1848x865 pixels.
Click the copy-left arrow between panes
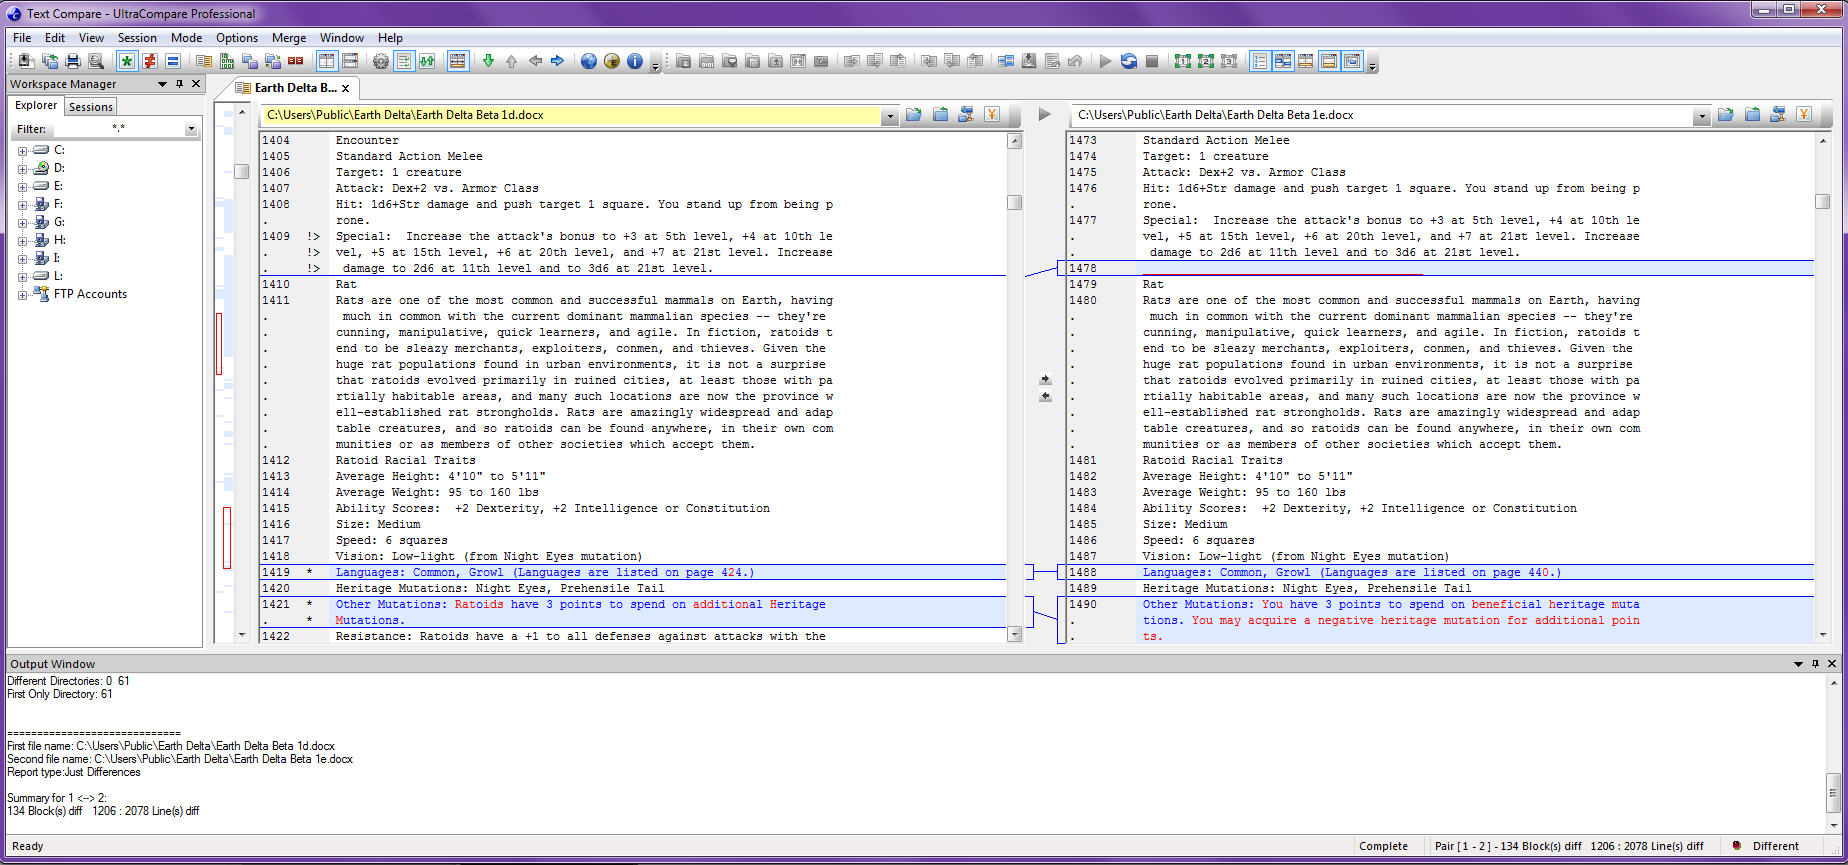coord(1045,397)
